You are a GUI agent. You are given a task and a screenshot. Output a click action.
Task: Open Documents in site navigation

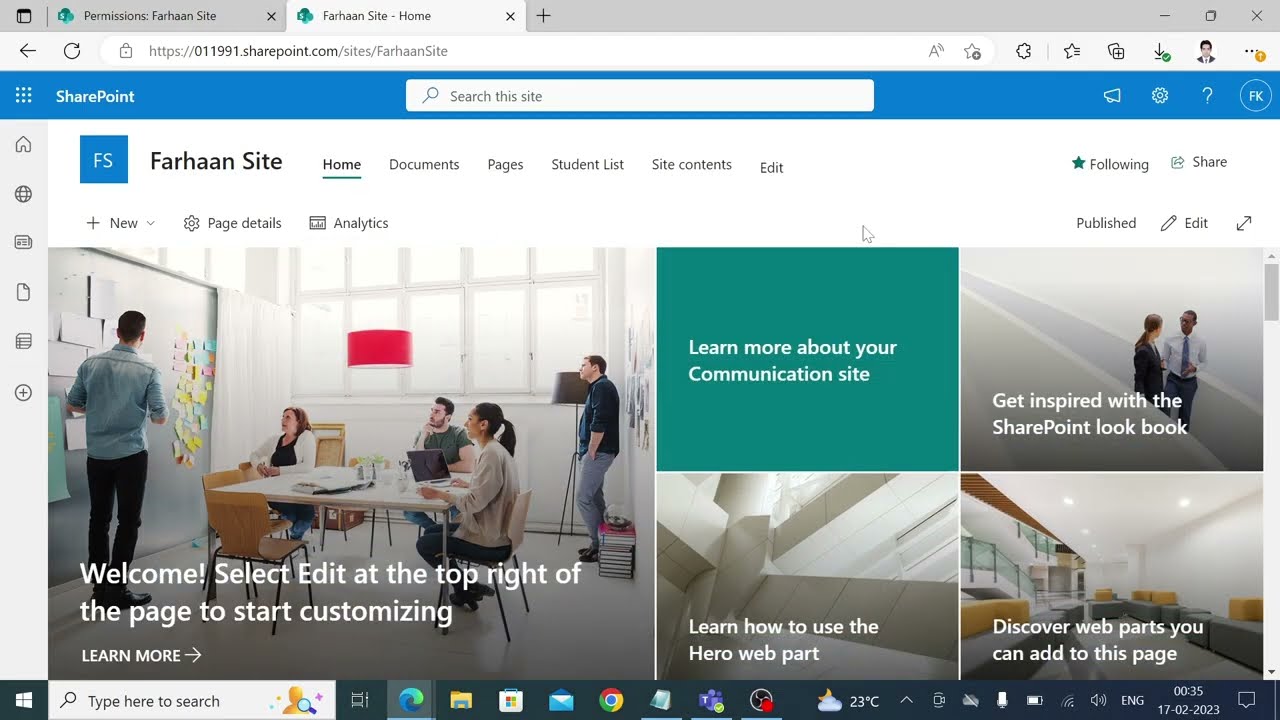[424, 165]
